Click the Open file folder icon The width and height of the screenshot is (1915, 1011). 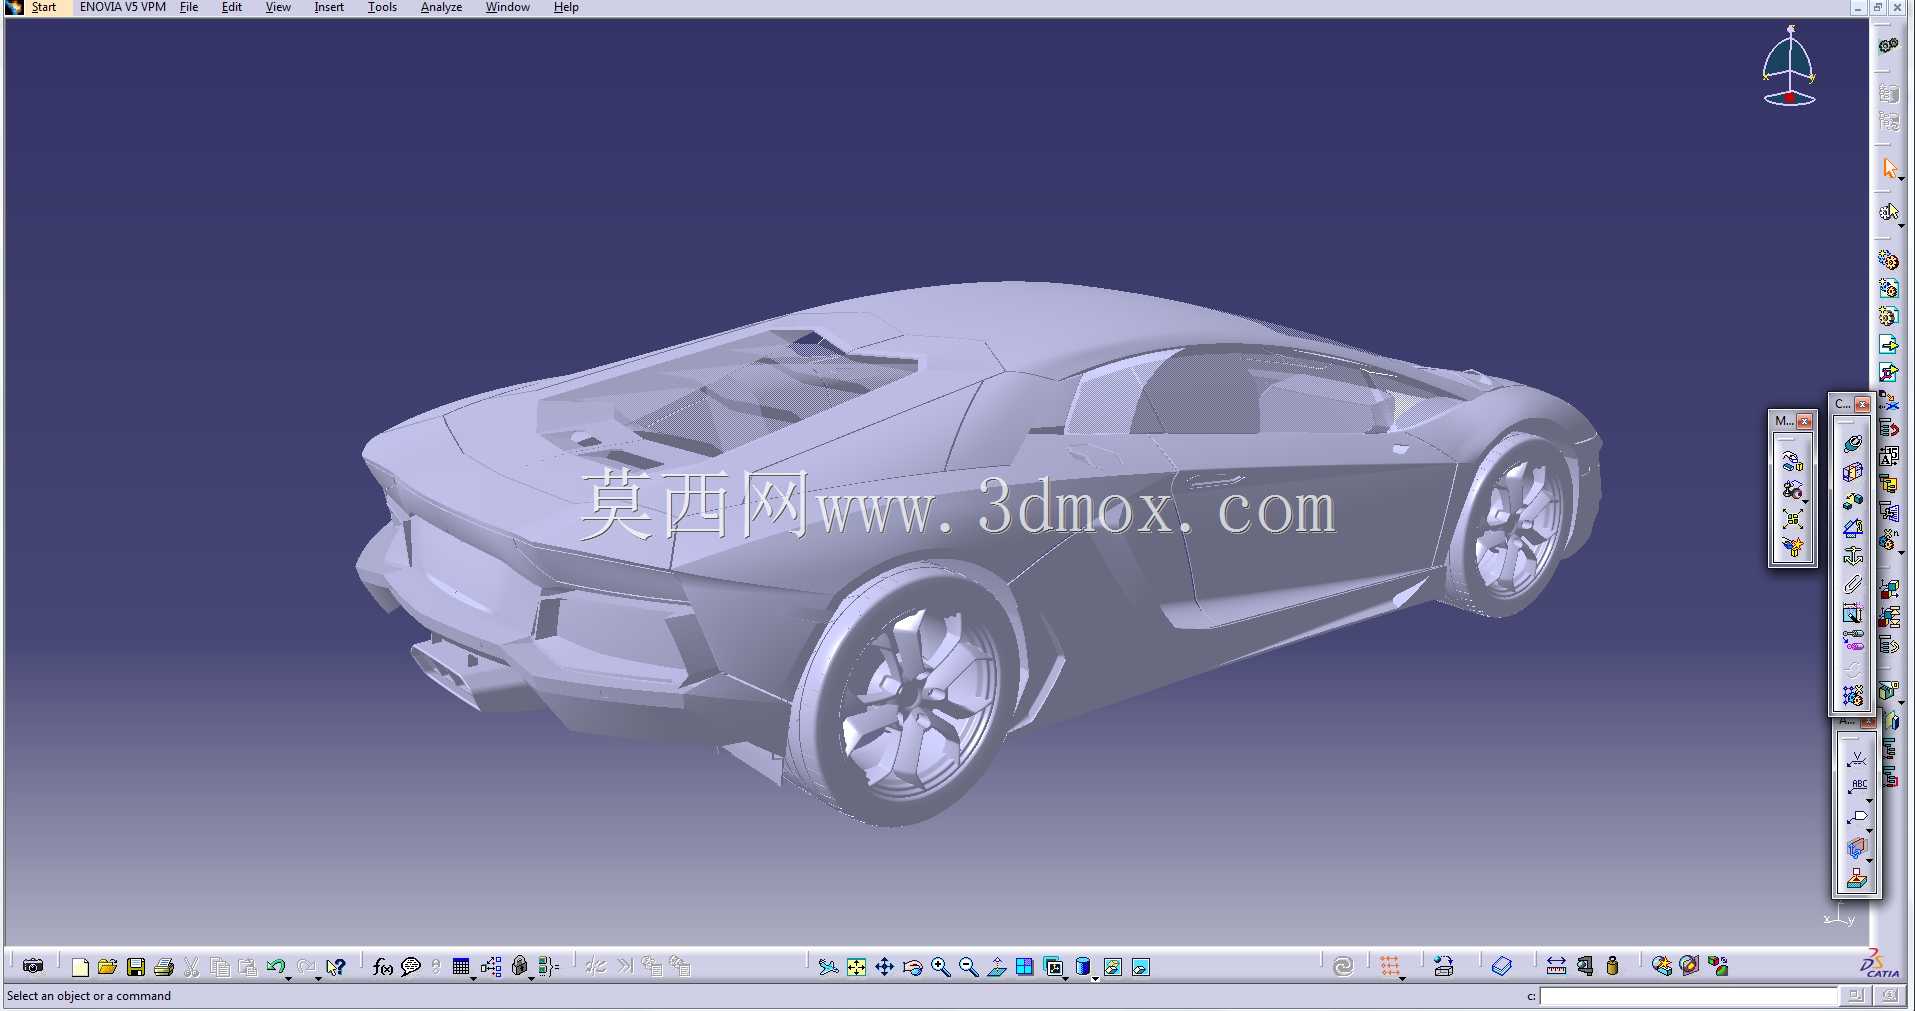tap(108, 966)
